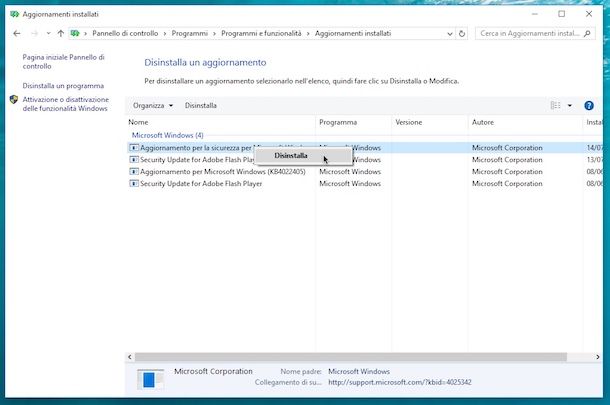Open help with the blue question mark
The height and width of the screenshot is (405, 610).
tap(589, 105)
